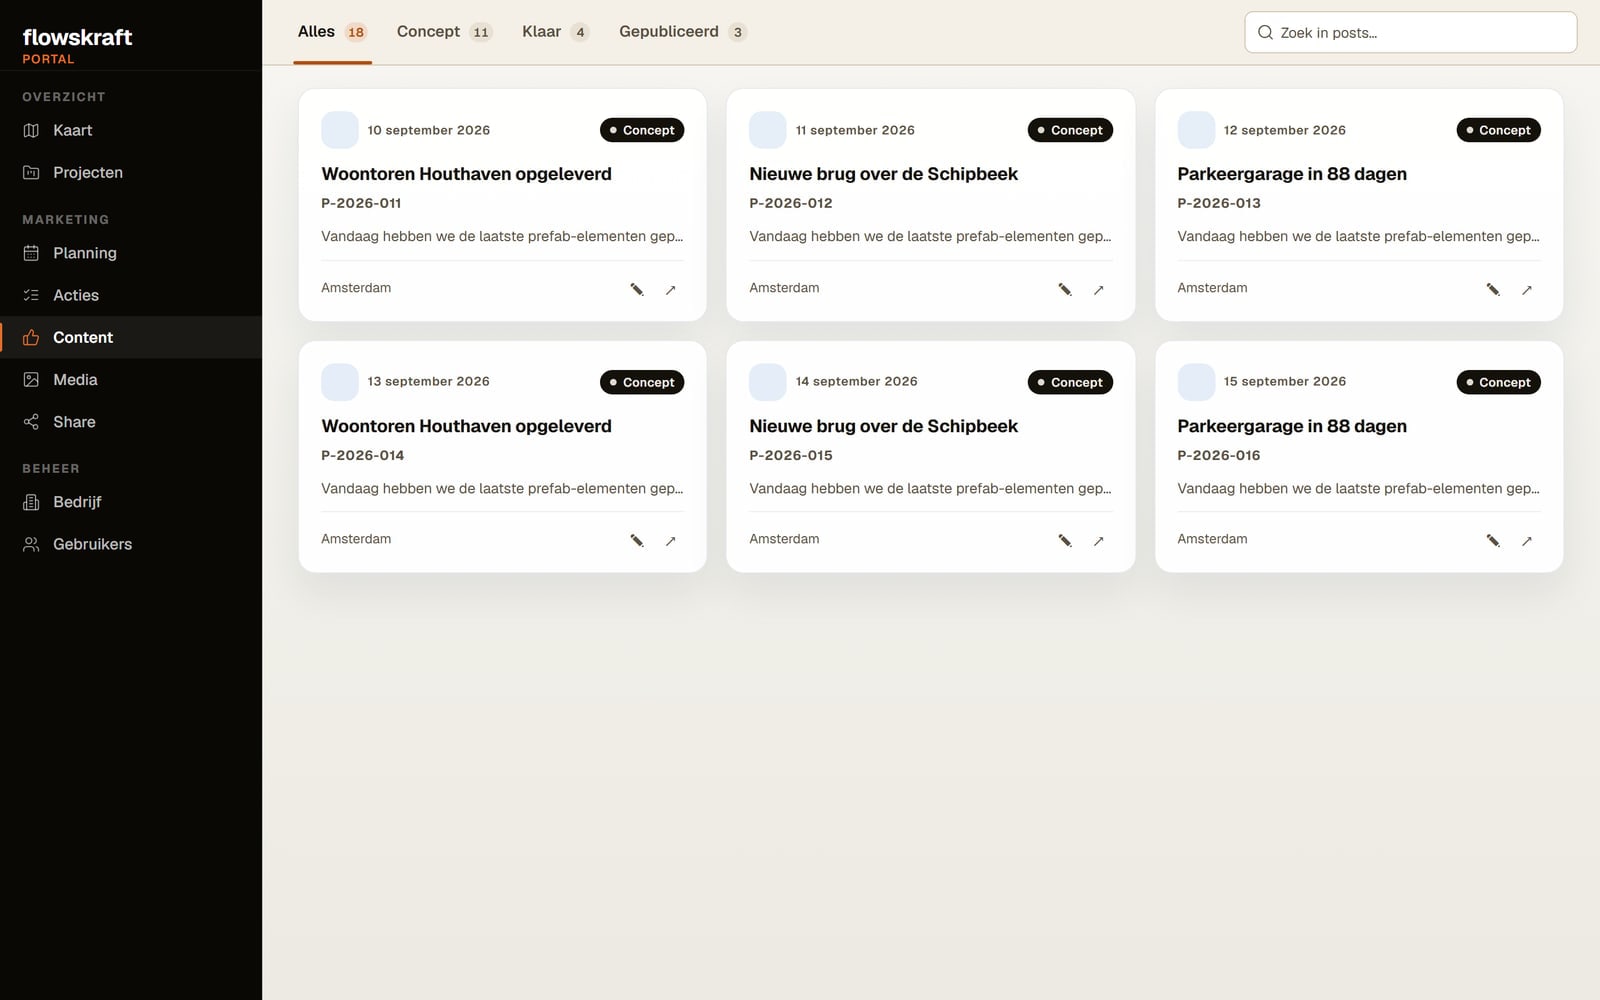1600x1000 pixels.
Task: Edit post P-2026-016 with pencil icon
Action: coord(1493,540)
